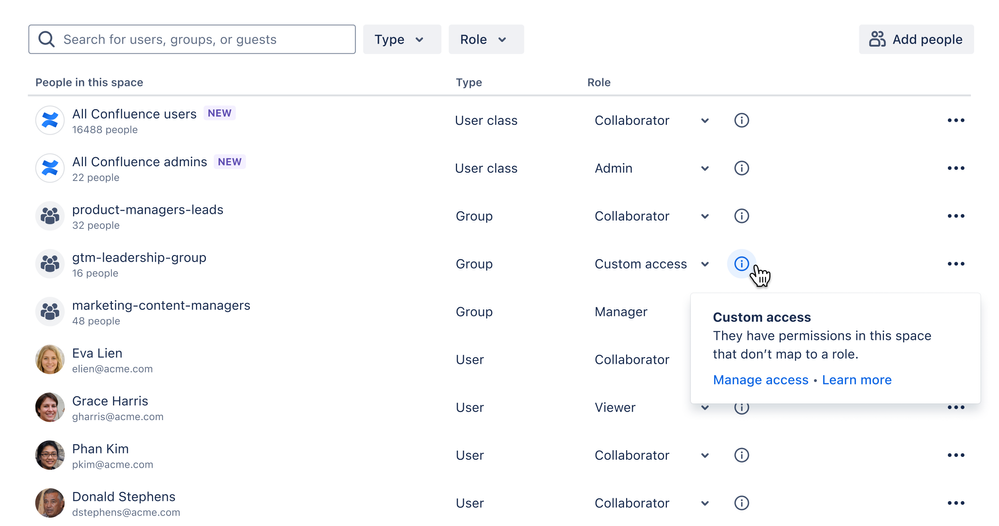The height and width of the screenshot is (526, 999).
Task: Open the Type filter dropdown
Action: [401, 40]
